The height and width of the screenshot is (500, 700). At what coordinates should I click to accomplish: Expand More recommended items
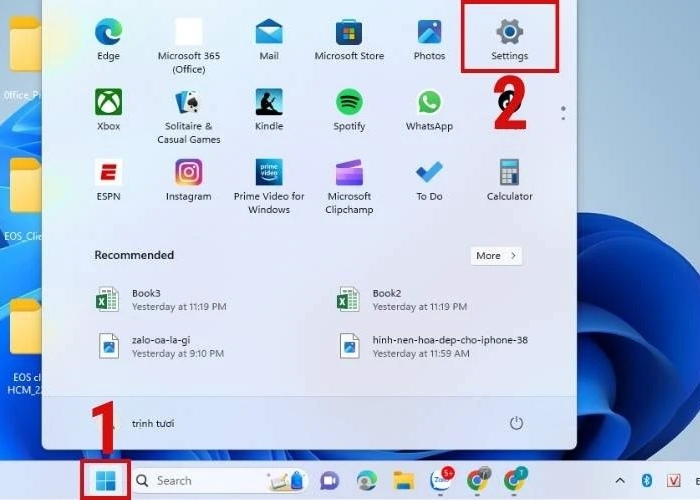click(x=496, y=256)
